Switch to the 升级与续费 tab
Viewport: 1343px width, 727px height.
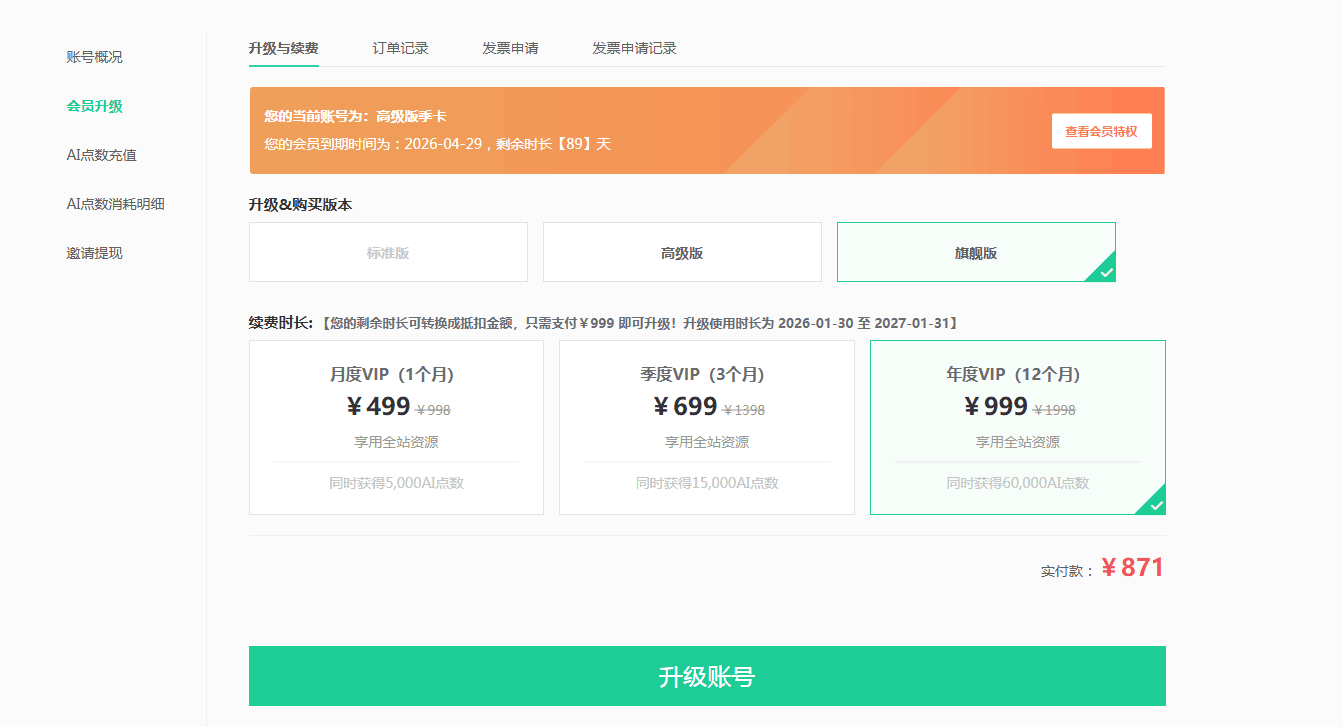coord(283,48)
